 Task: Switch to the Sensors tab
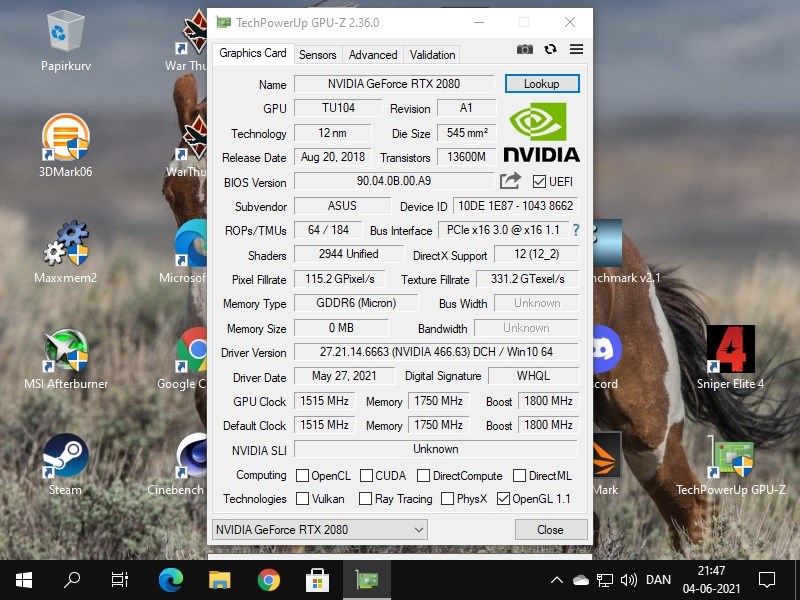click(x=317, y=55)
